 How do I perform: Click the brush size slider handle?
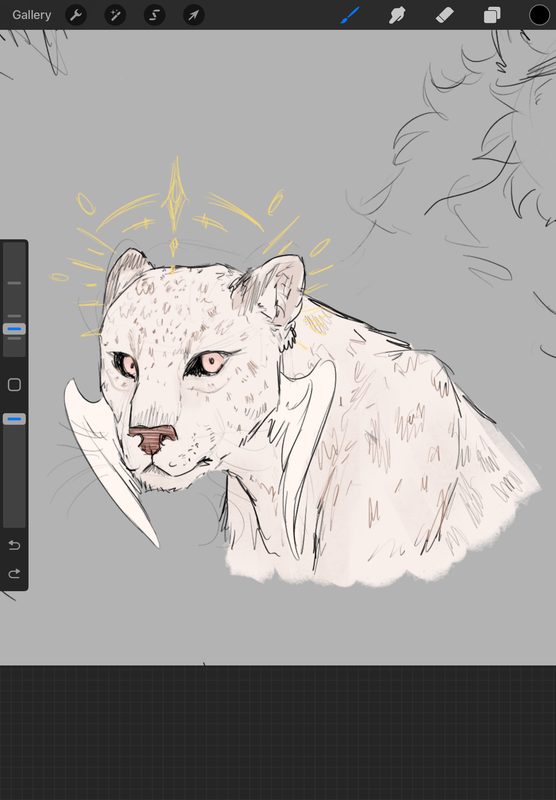point(14,329)
